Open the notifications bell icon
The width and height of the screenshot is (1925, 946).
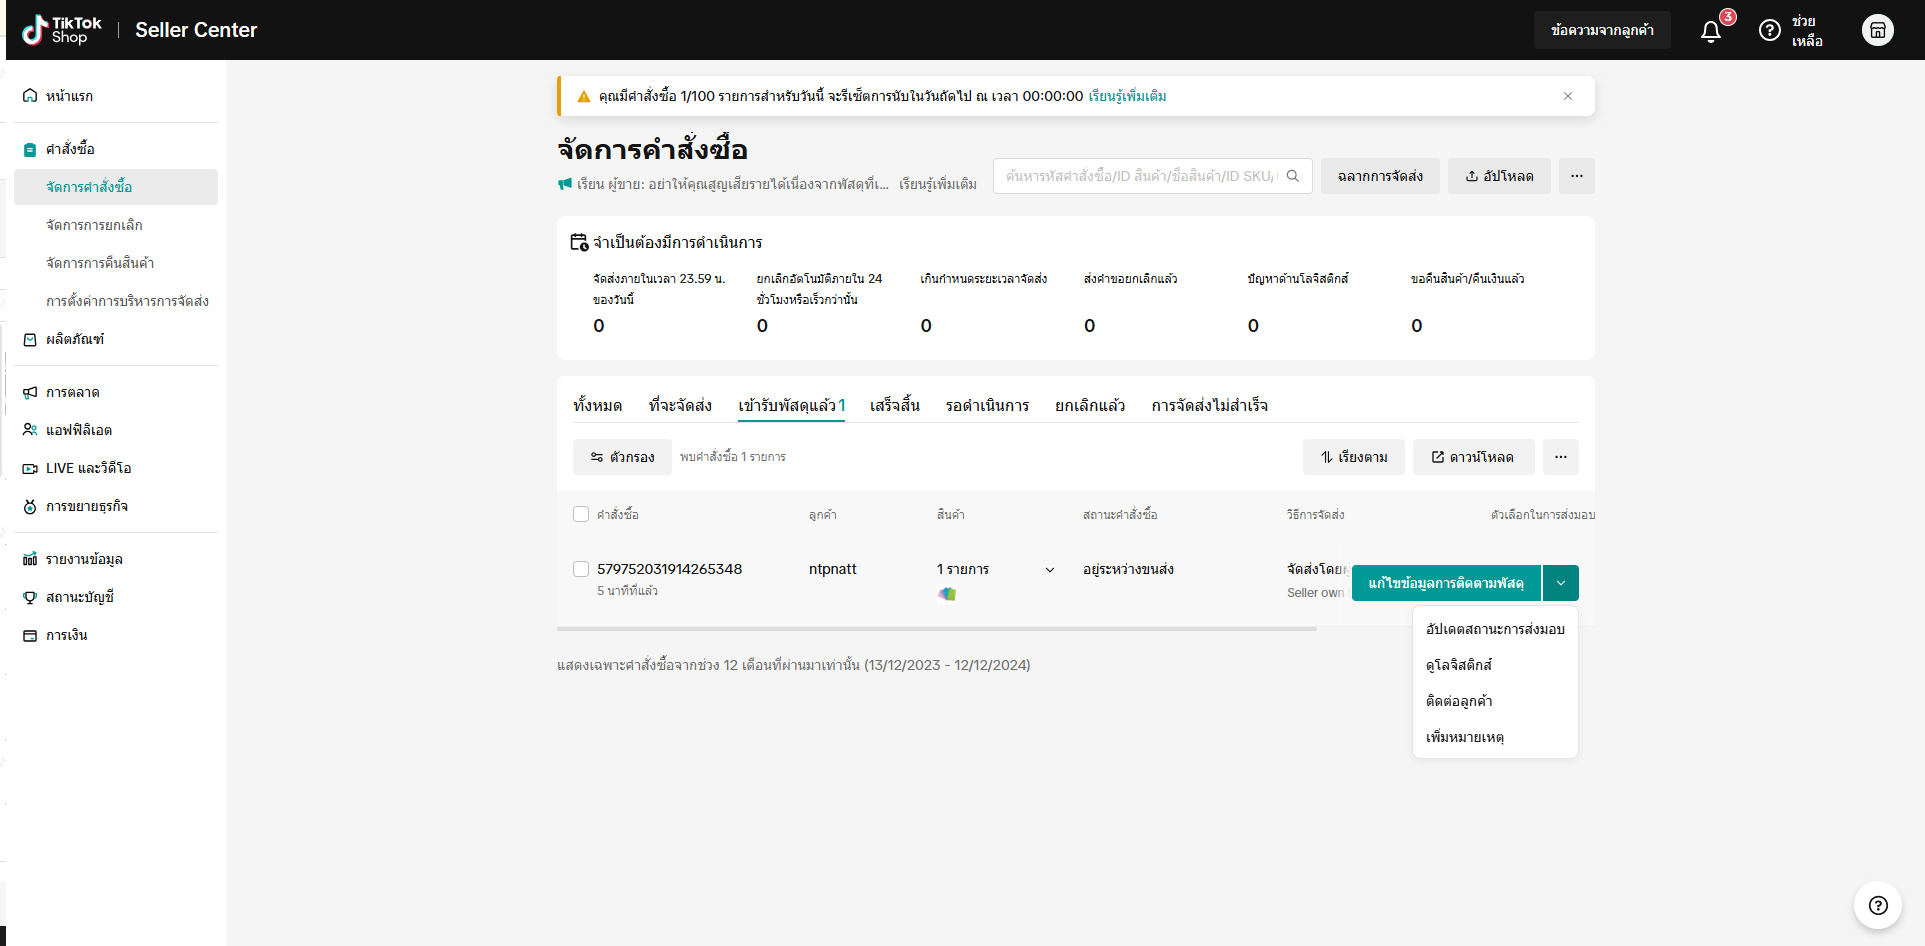(x=1711, y=31)
